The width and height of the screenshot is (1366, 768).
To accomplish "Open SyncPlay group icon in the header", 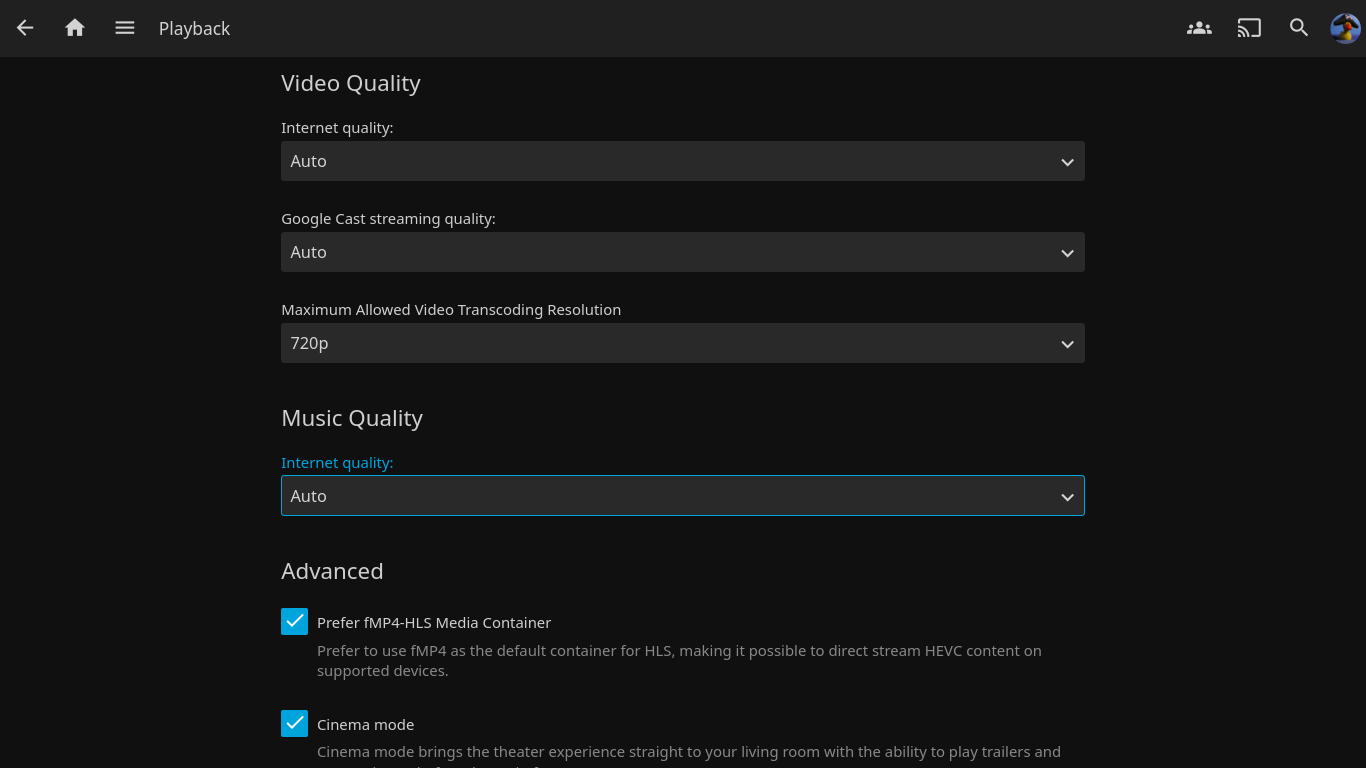I will pos(1199,28).
